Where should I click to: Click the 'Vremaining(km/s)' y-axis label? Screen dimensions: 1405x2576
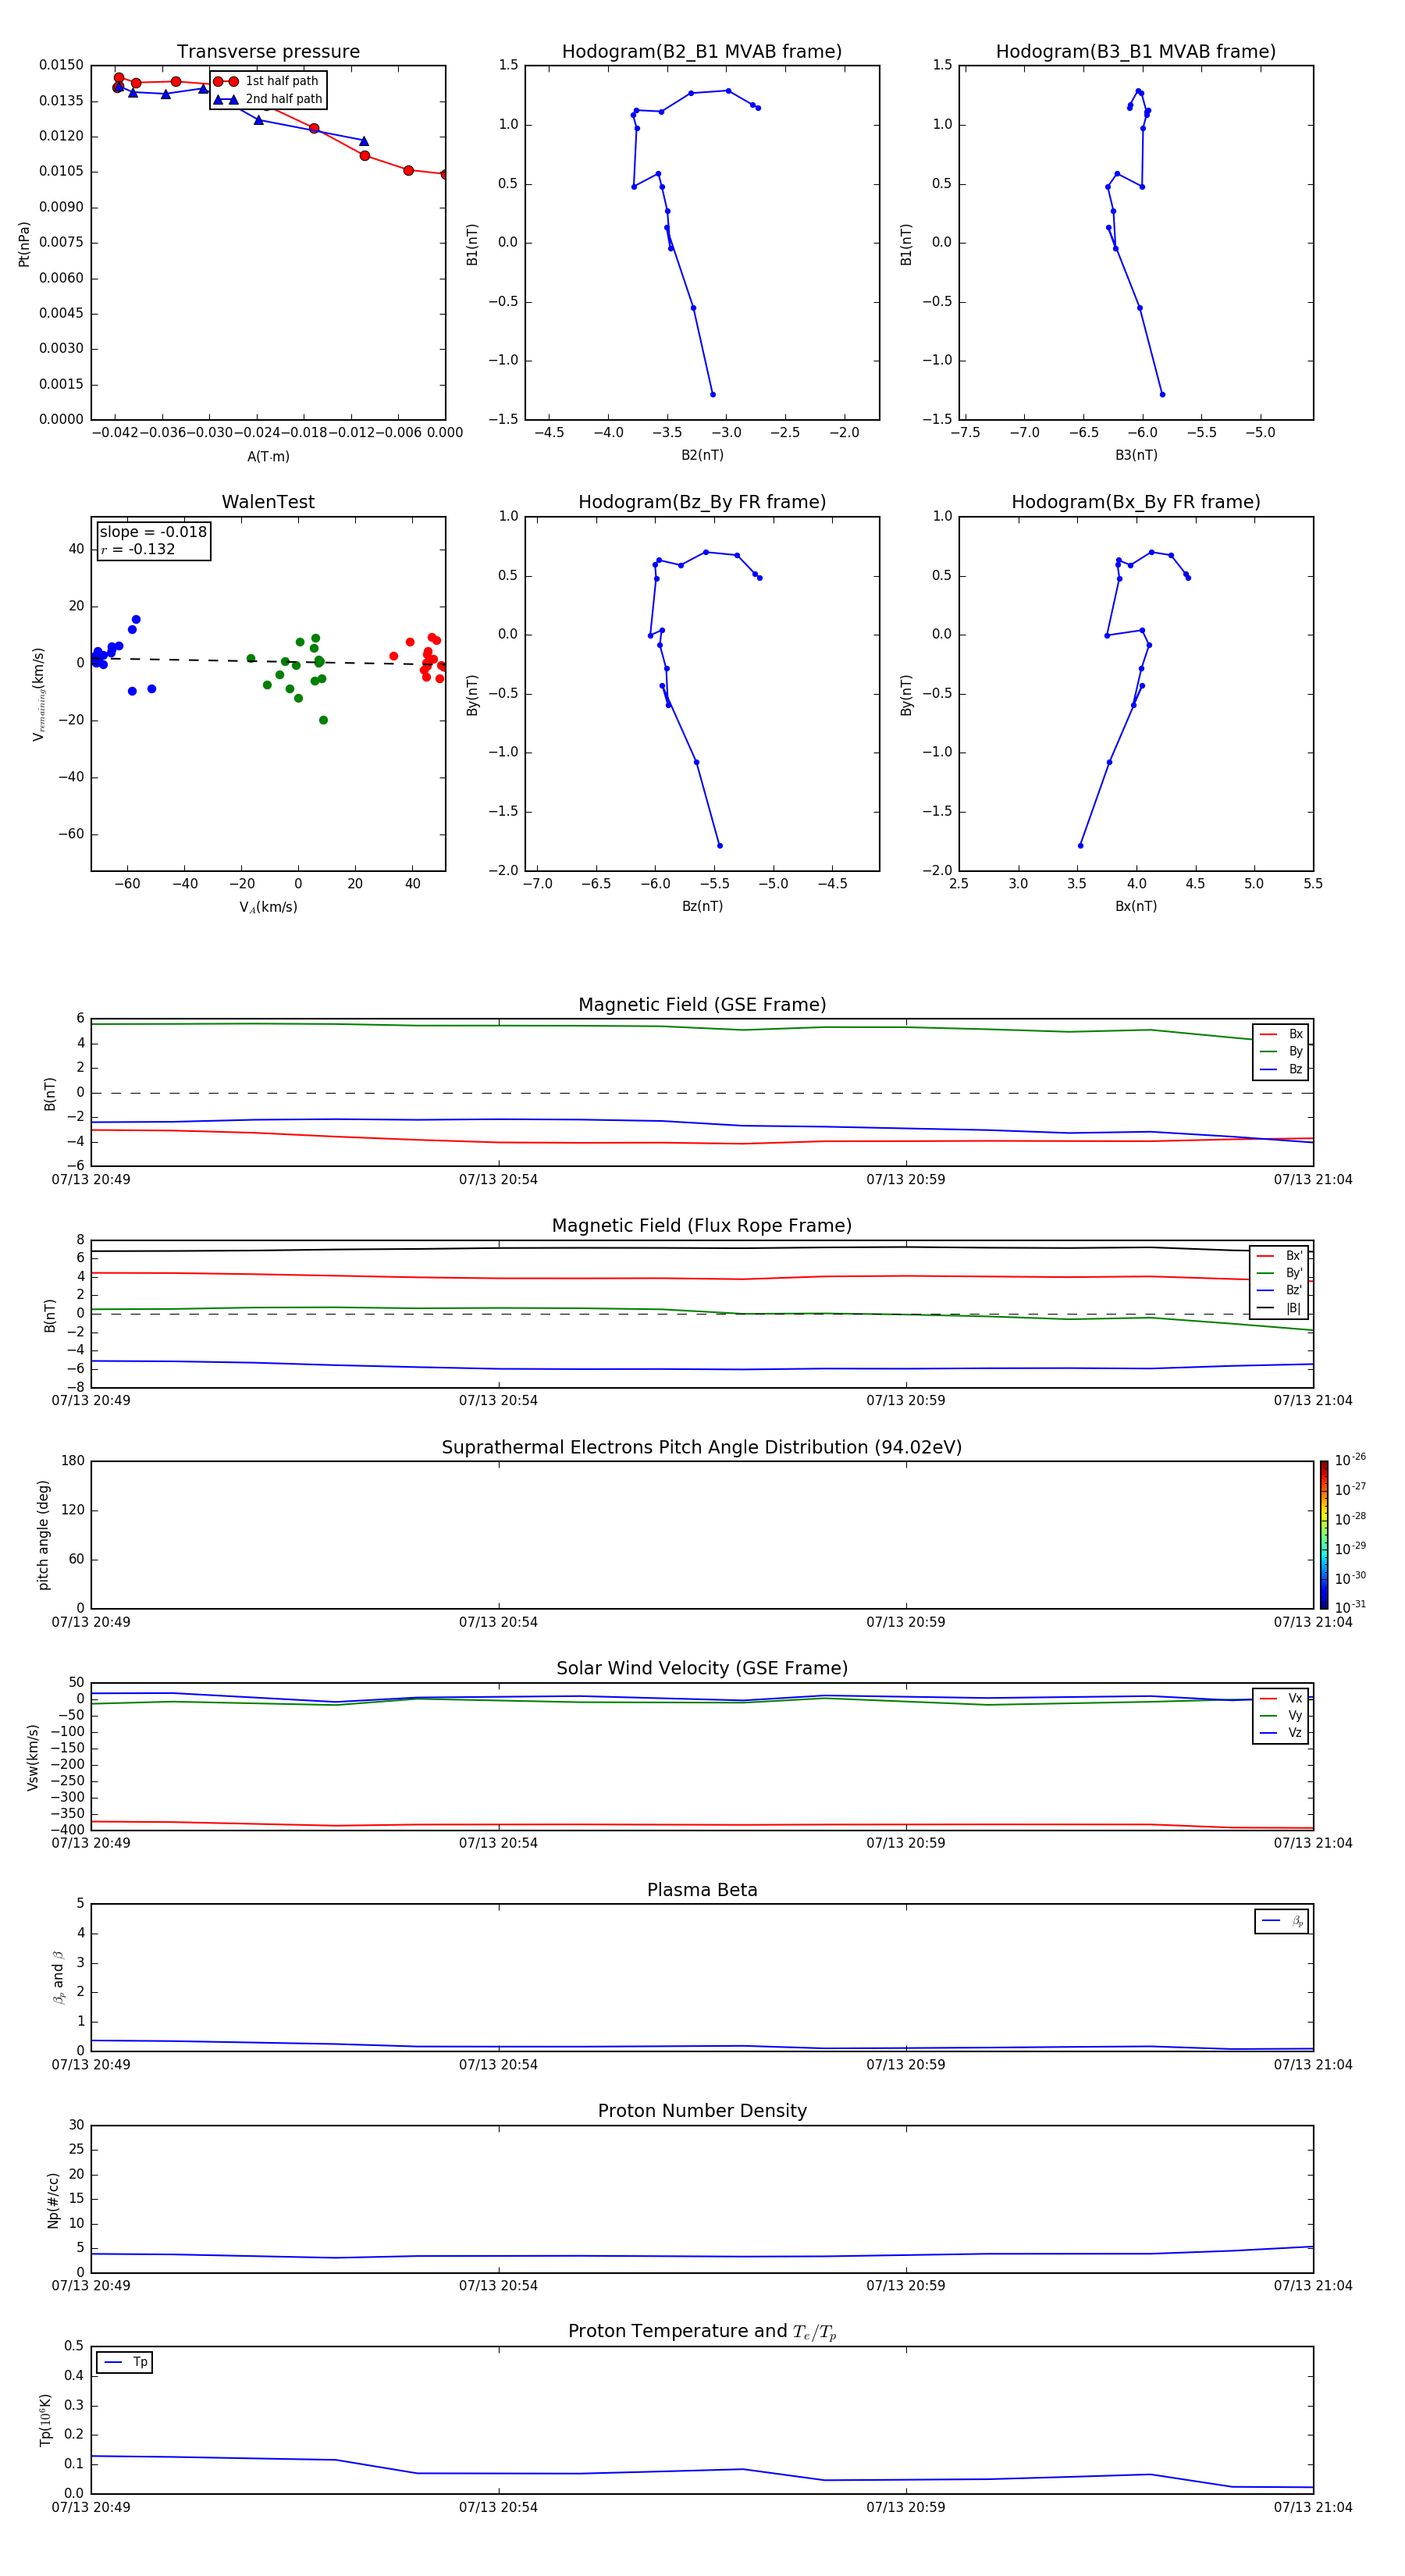tap(38, 694)
